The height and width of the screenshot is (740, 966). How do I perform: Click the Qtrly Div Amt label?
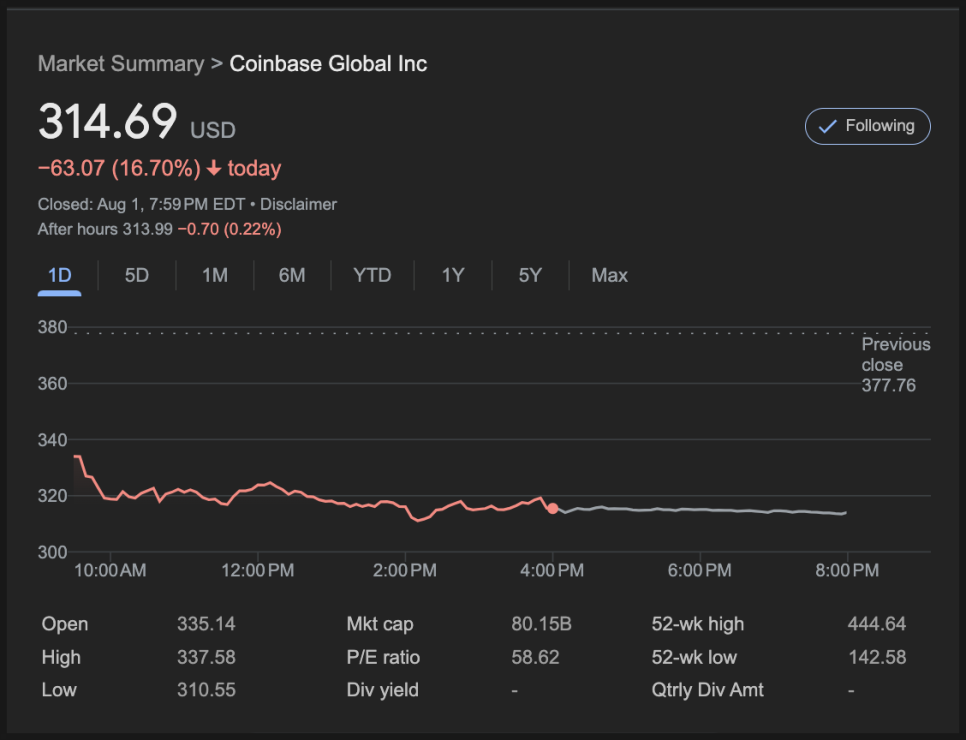(707, 690)
